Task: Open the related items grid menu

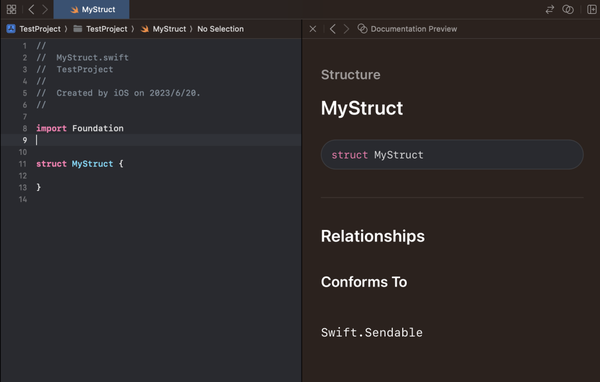Action: pos(11,9)
